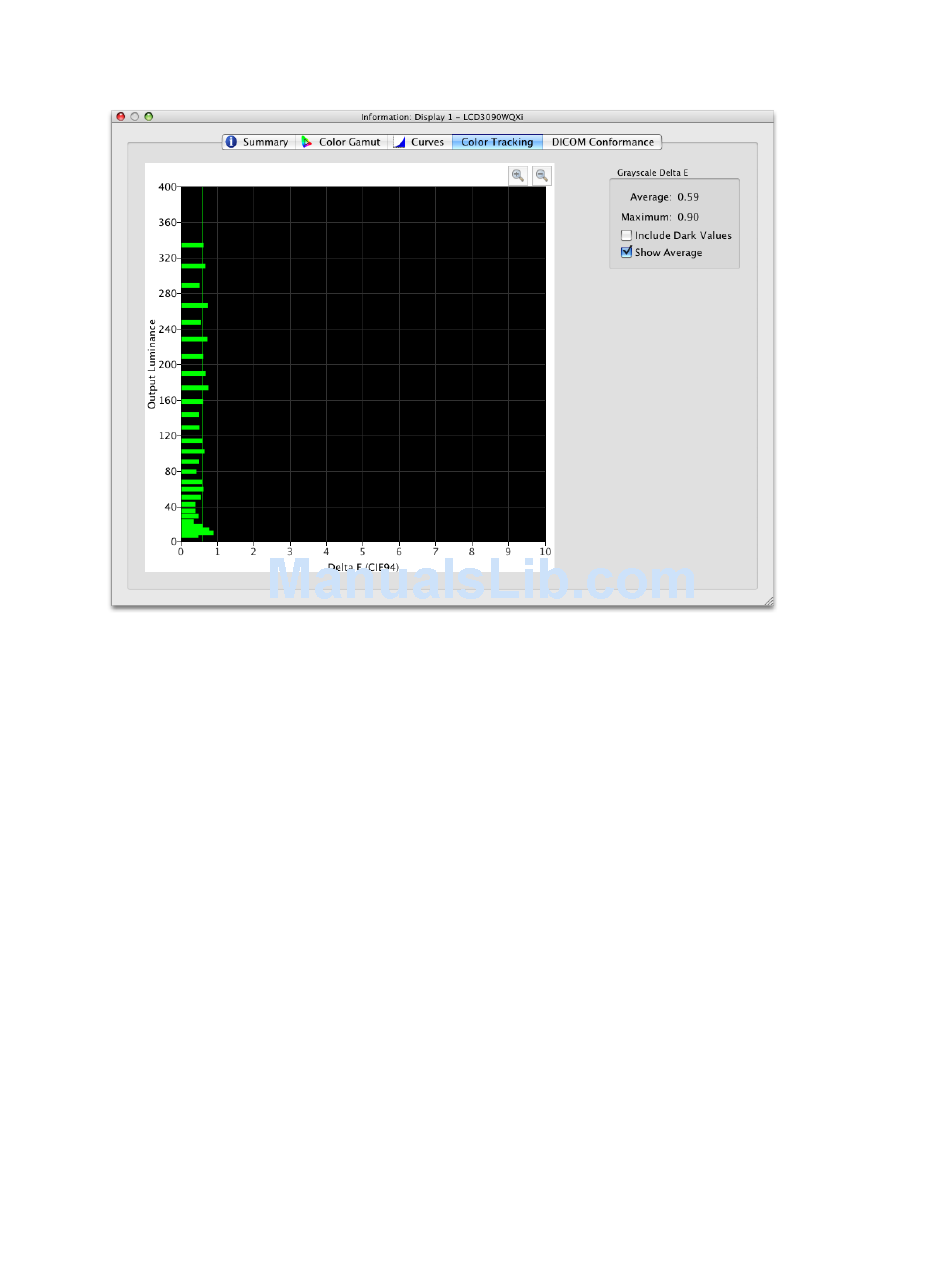Zoom in on the Delta E chart
The width and height of the screenshot is (950, 1267).
click(518, 176)
